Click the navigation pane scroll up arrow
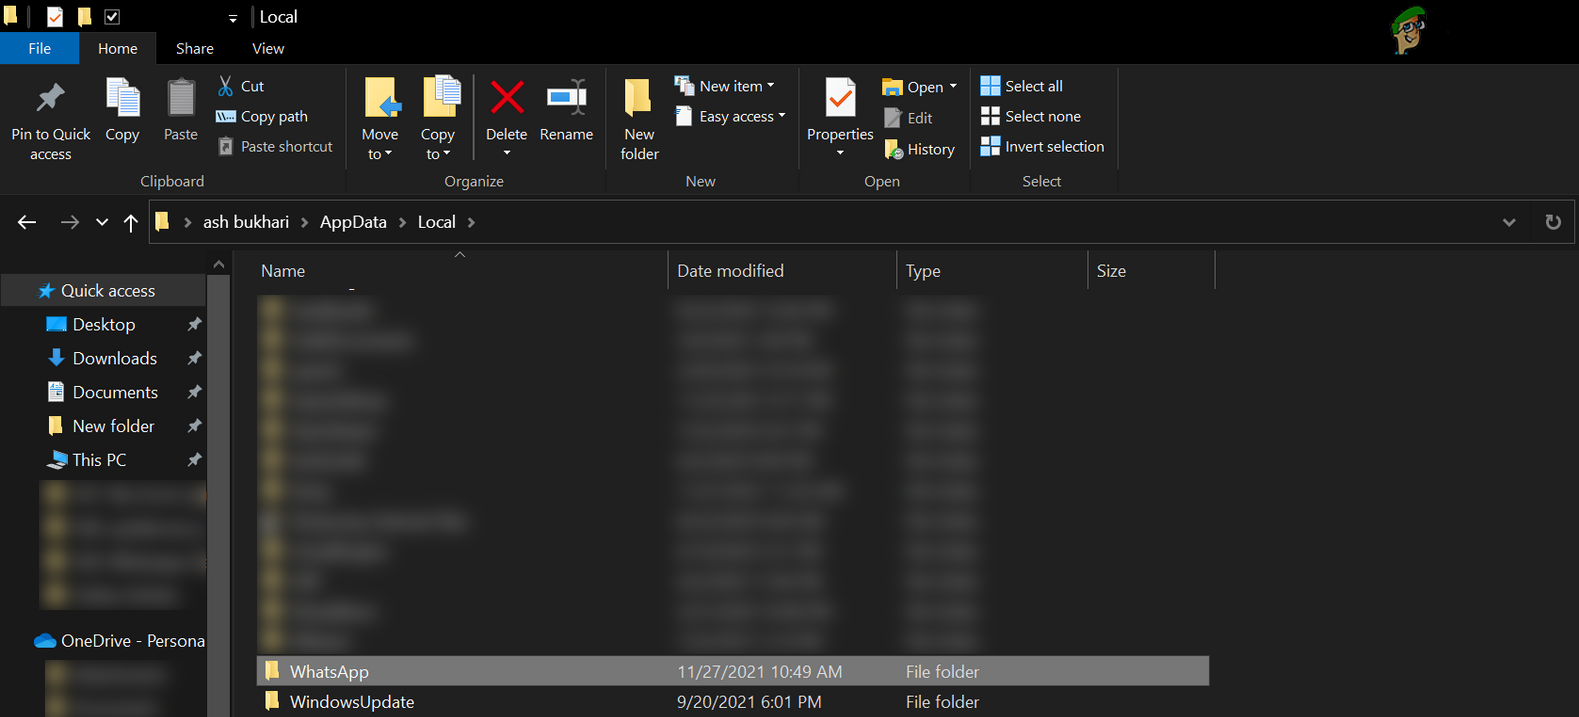 (219, 264)
